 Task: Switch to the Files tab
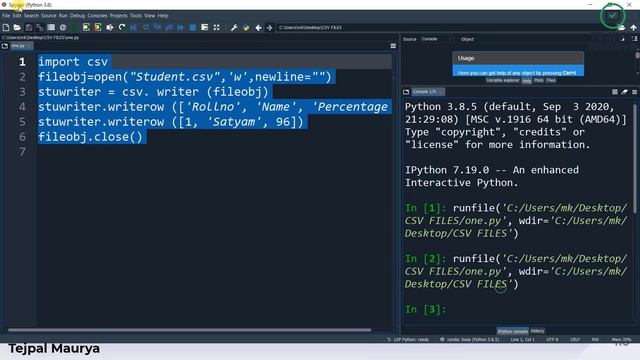[551, 80]
